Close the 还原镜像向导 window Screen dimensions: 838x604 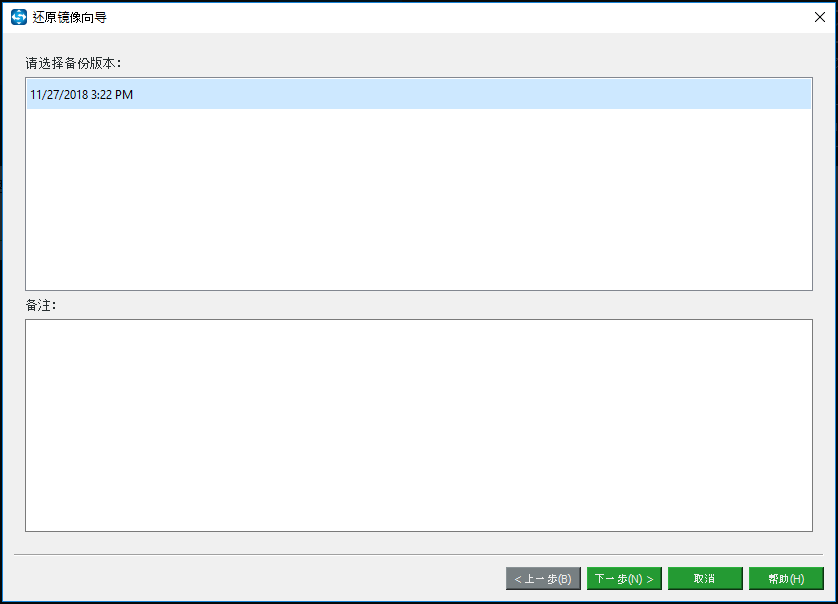pyautogui.click(x=819, y=17)
